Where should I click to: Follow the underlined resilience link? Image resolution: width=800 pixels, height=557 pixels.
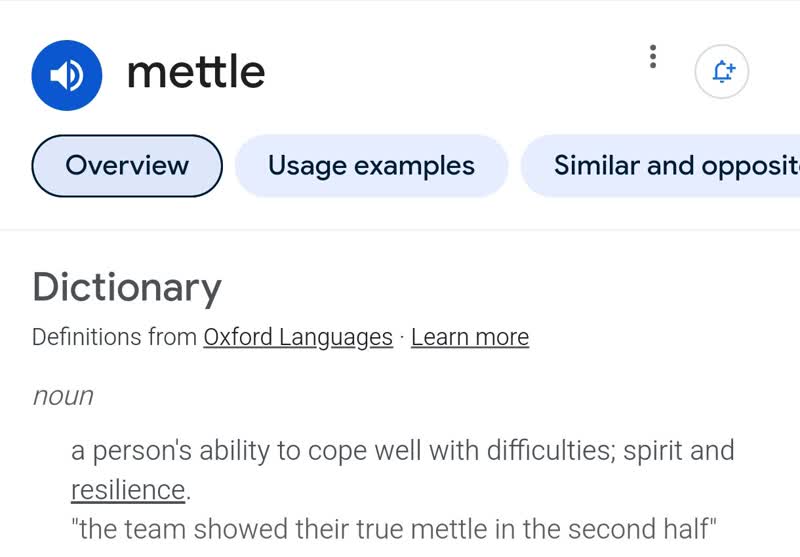pos(128,490)
